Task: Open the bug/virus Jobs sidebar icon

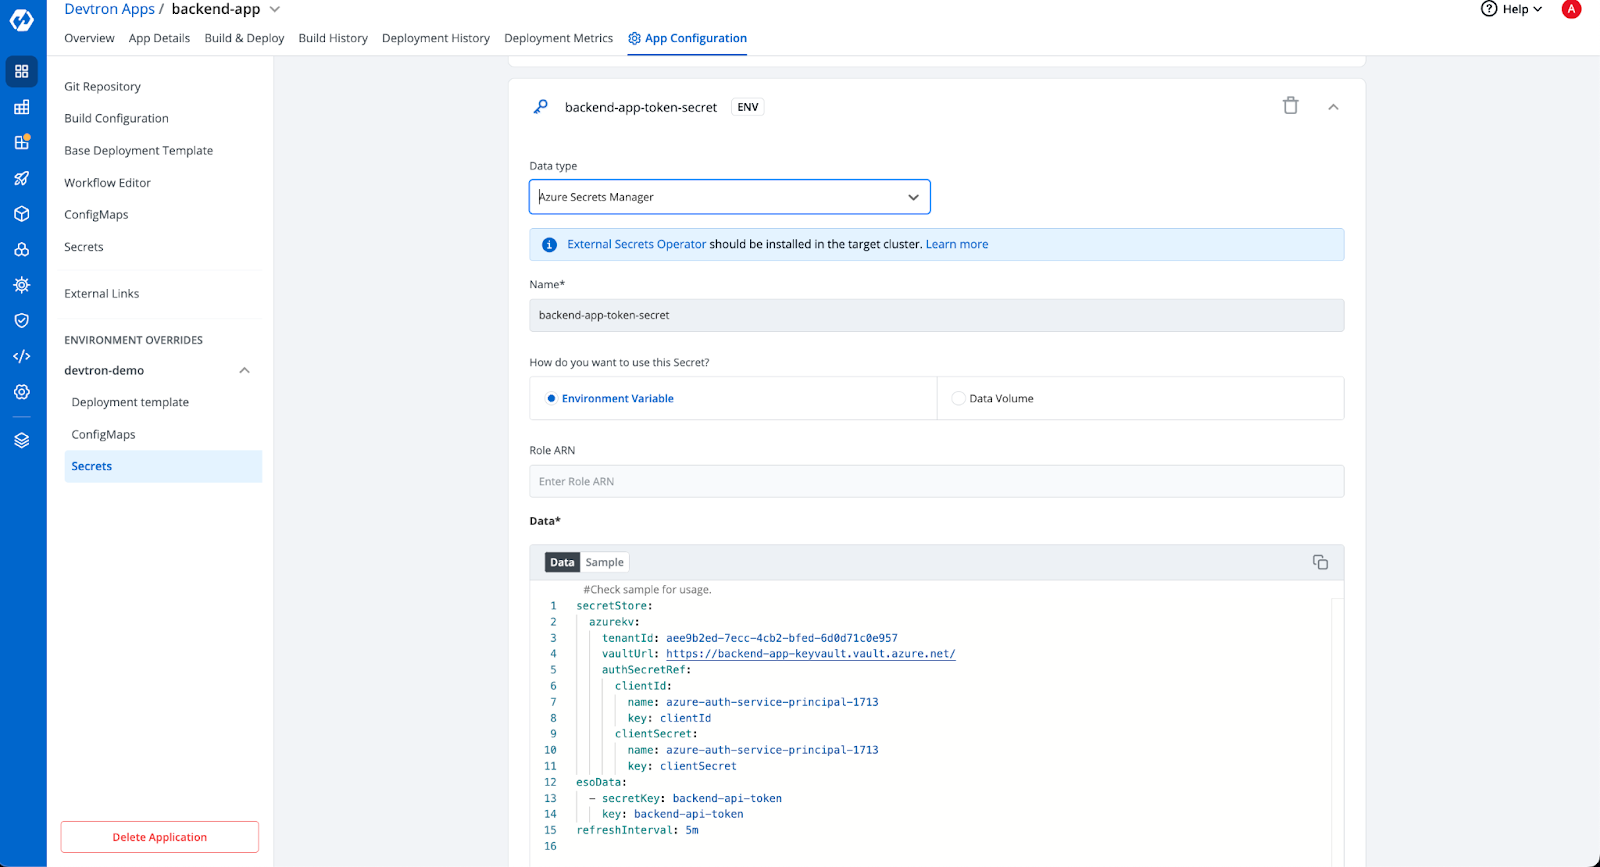Action: pyautogui.click(x=22, y=285)
